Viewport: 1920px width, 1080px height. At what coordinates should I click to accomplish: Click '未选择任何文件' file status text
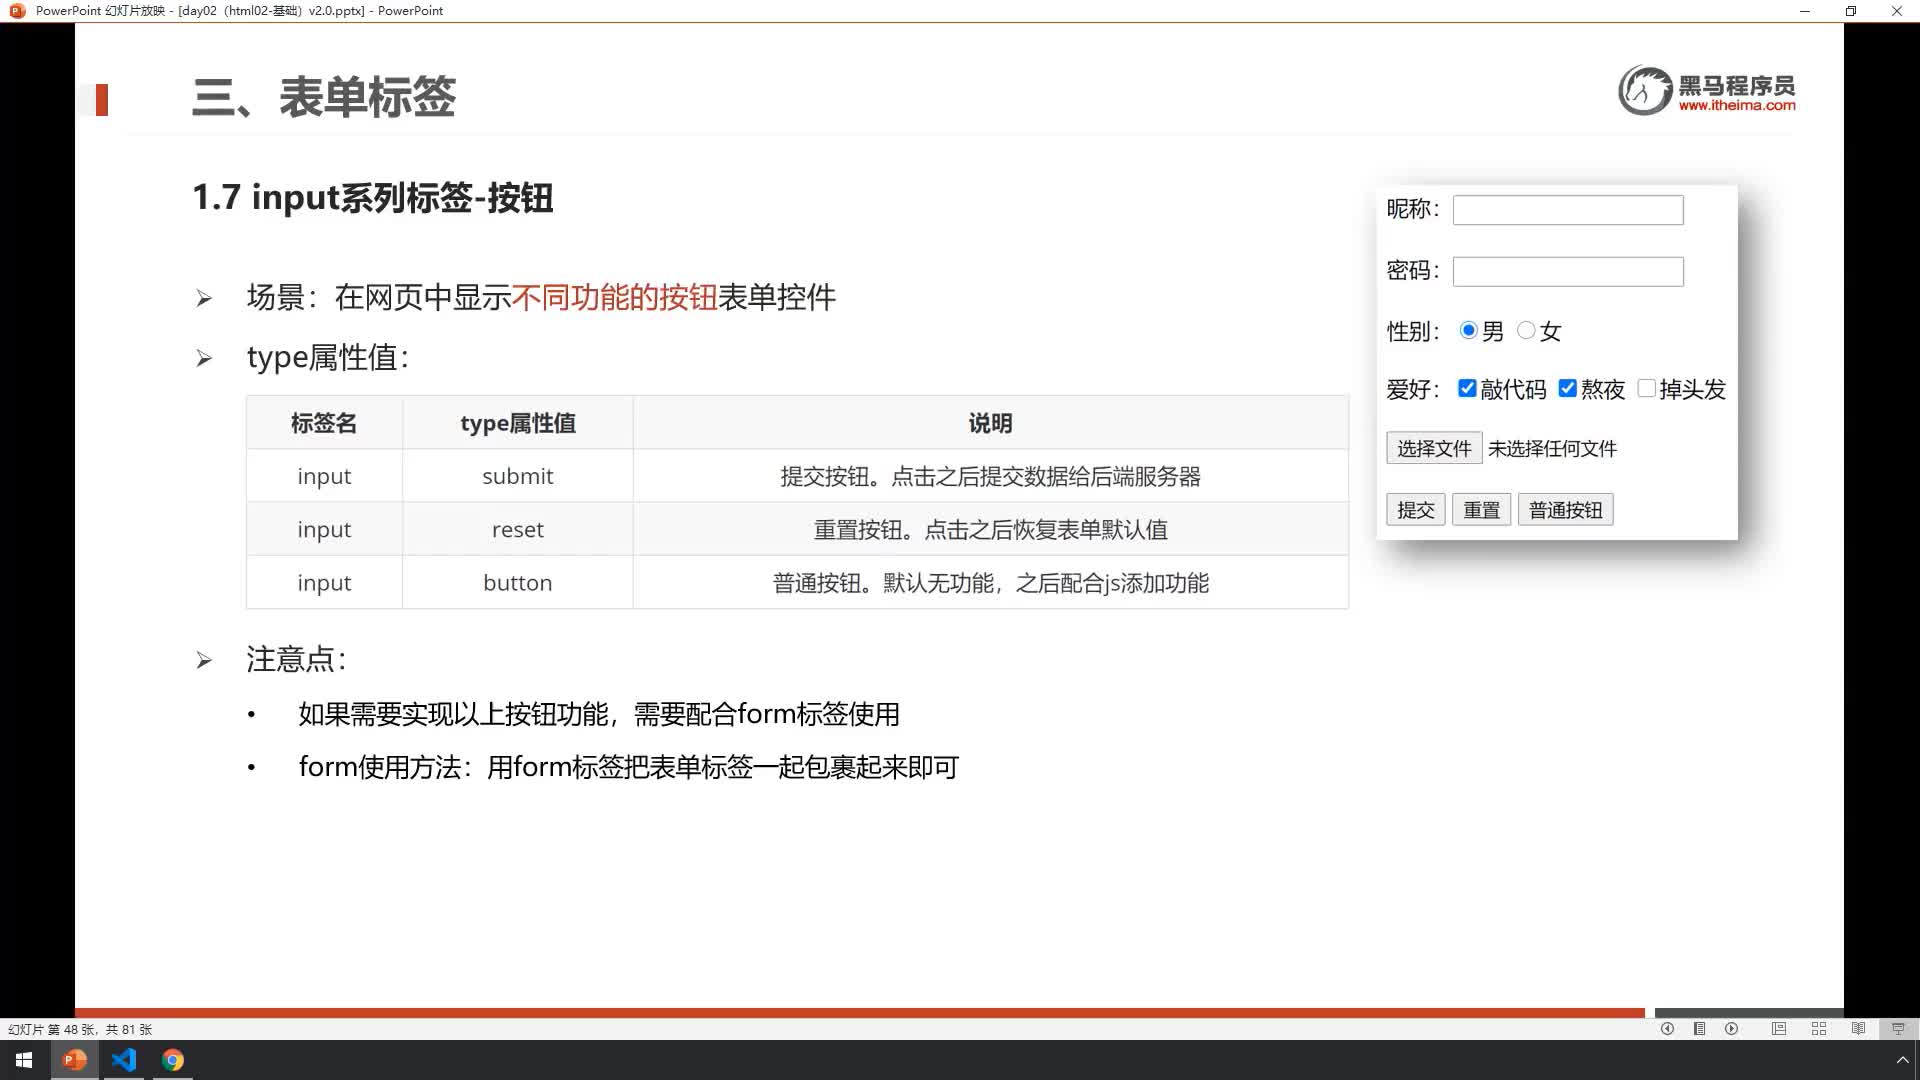click(1552, 449)
